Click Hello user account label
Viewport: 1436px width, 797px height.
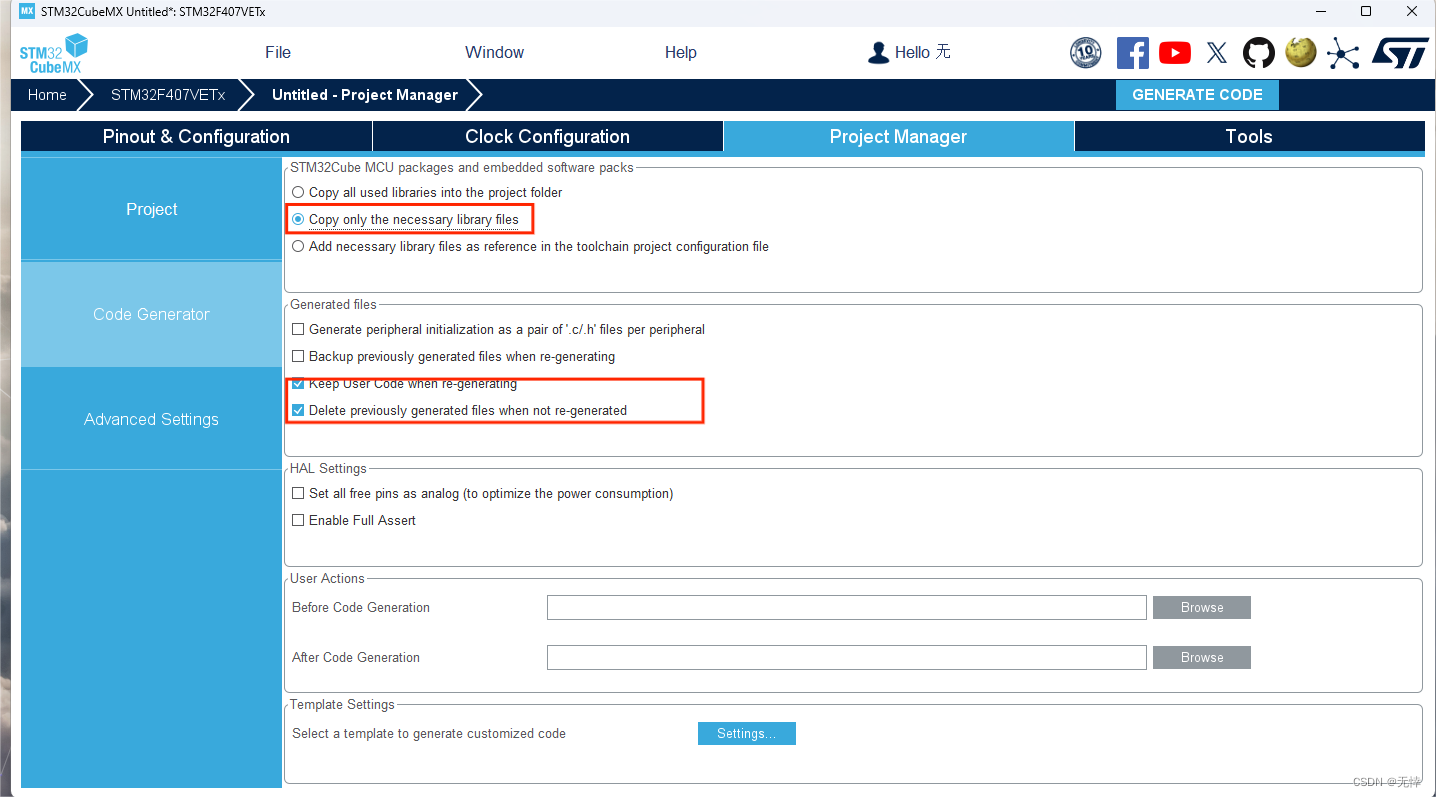tap(922, 52)
